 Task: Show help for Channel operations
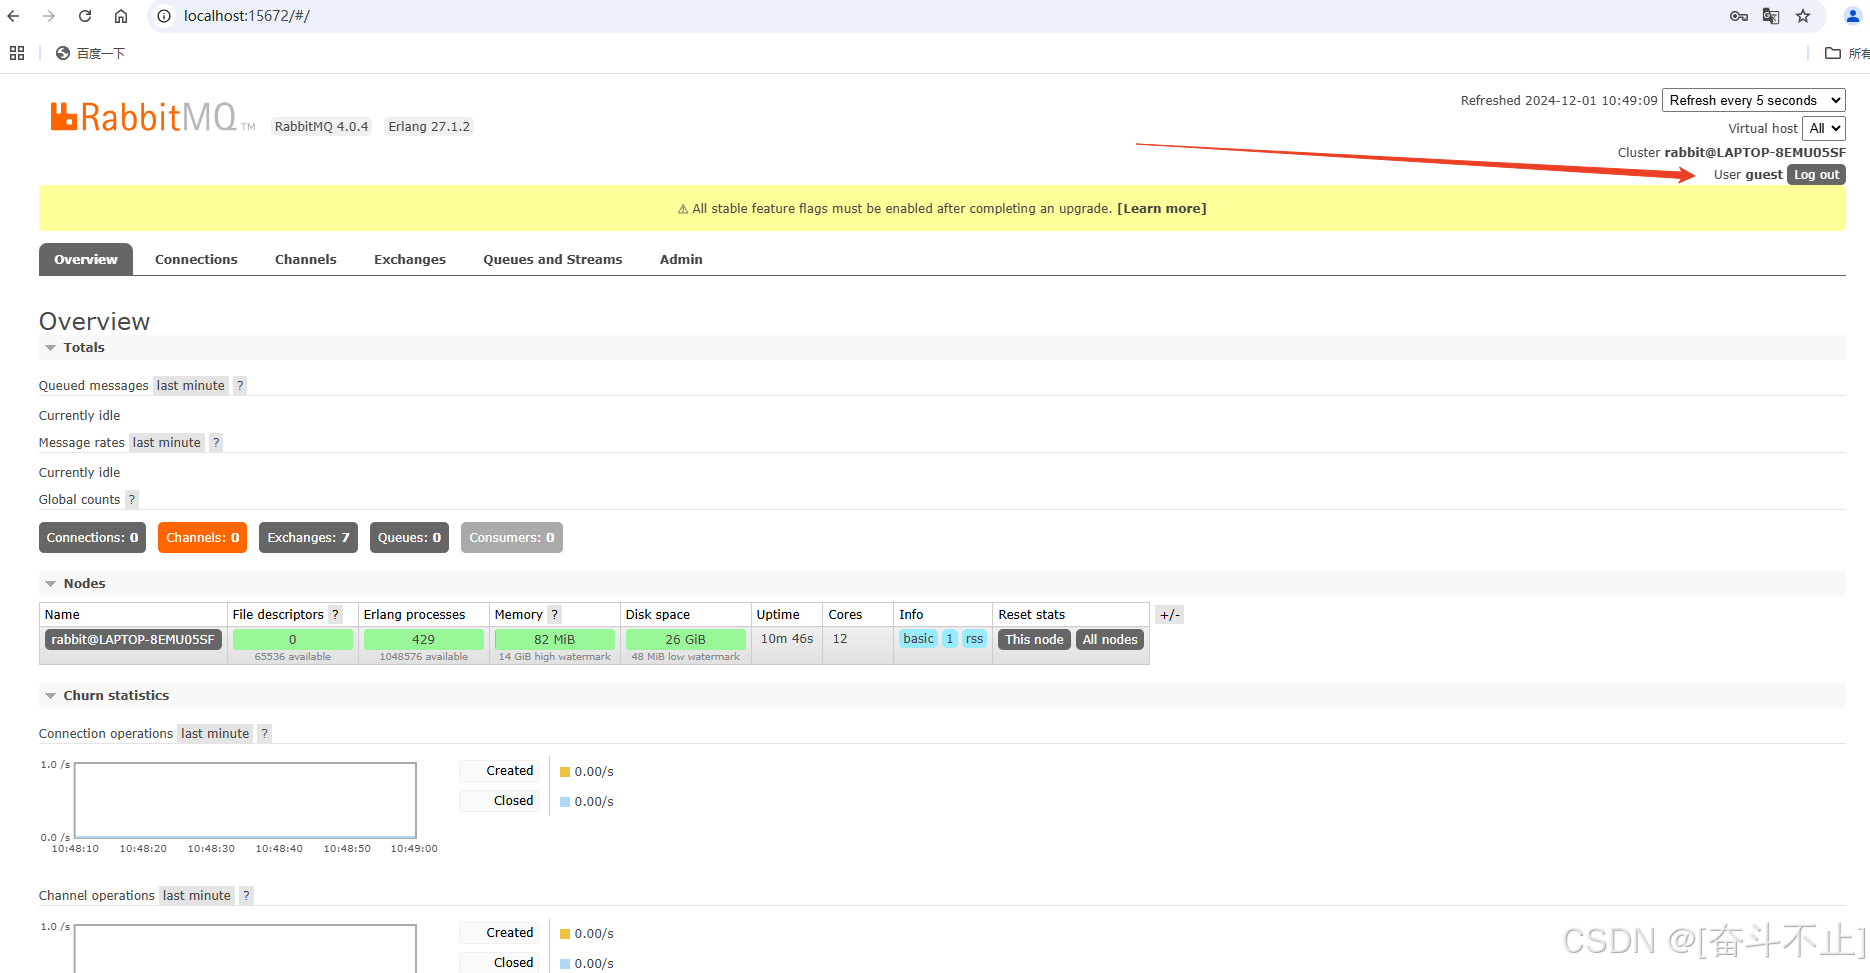247,896
